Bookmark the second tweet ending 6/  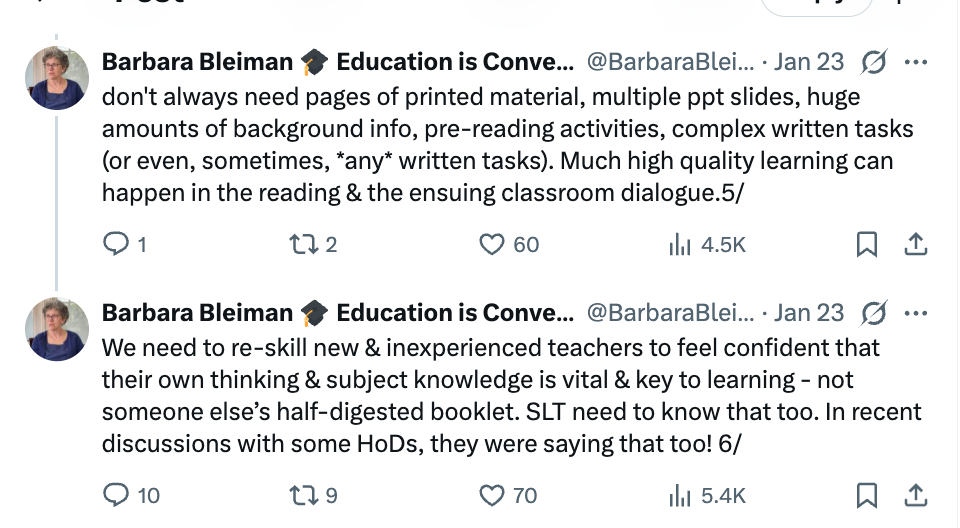pos(868,494)
